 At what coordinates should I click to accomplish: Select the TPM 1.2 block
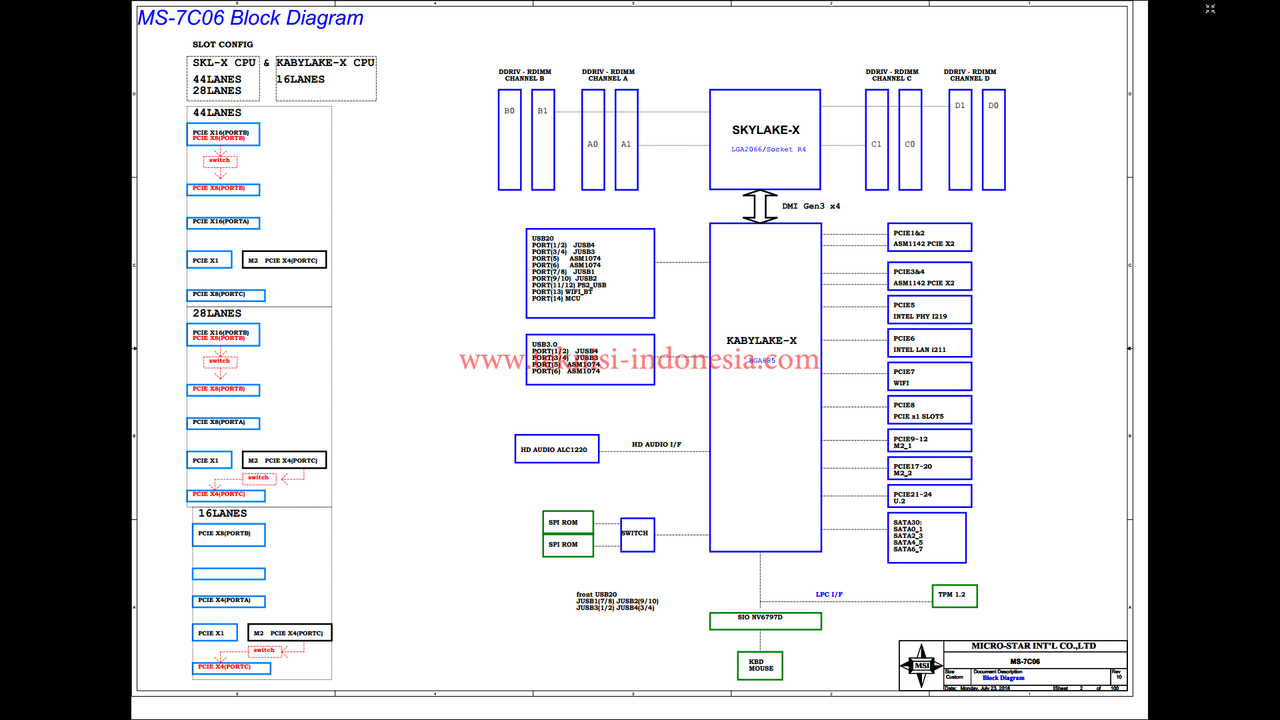coord(954,595)
